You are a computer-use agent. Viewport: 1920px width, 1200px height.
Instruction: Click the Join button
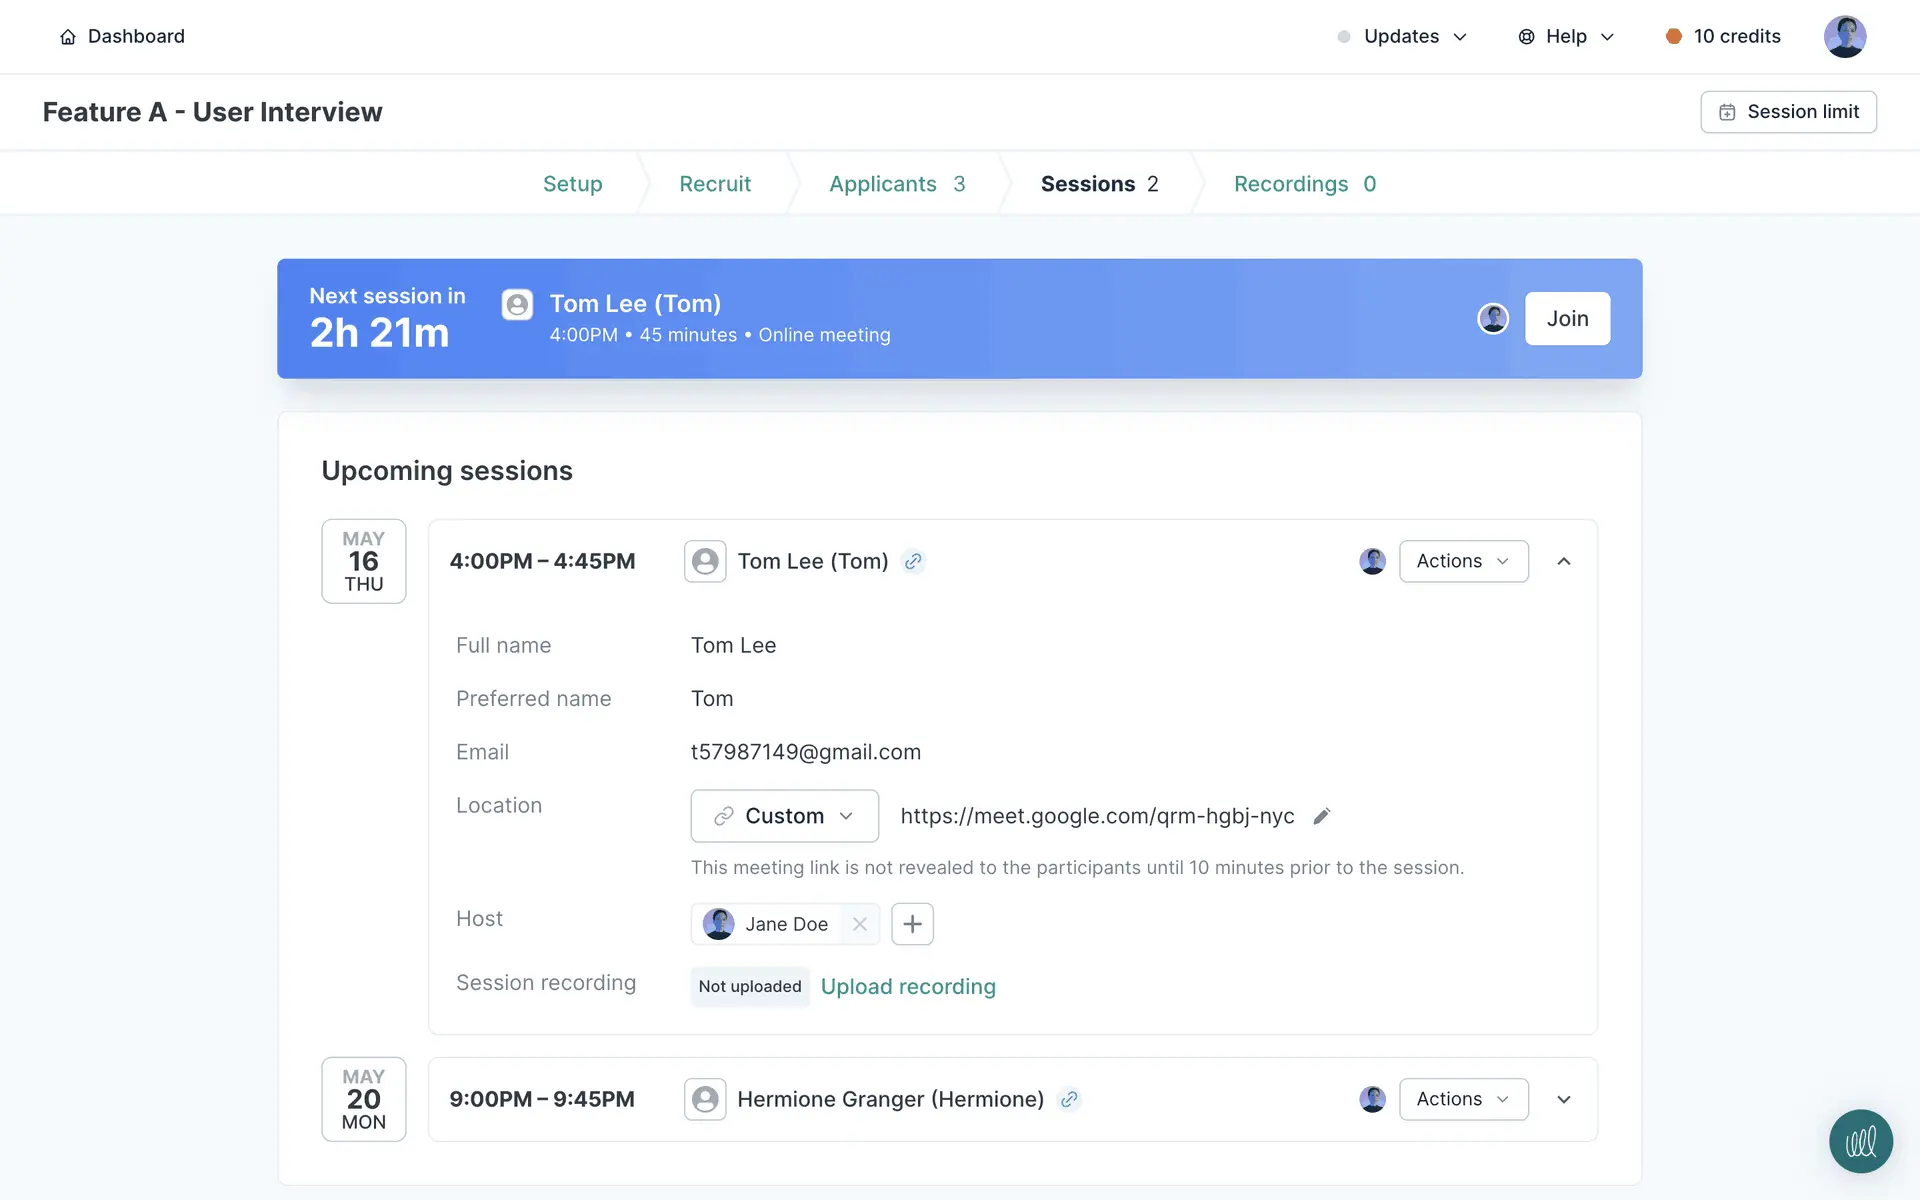click(1567, 319)
